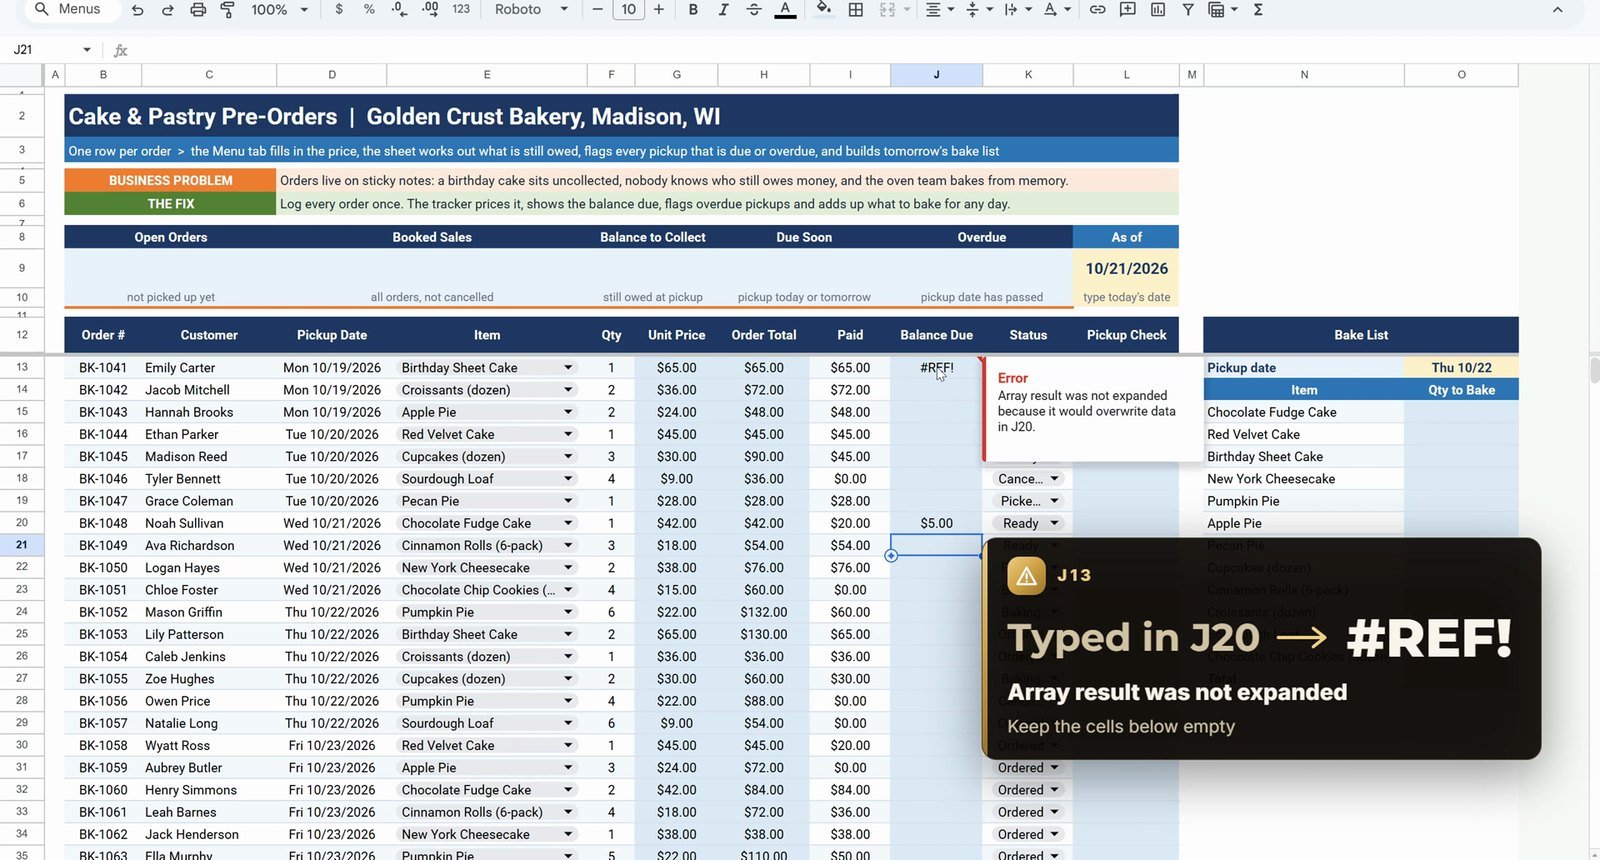Collapse the toolbar header with the chevron
1600x860 pixels.
click(1557, 10)
